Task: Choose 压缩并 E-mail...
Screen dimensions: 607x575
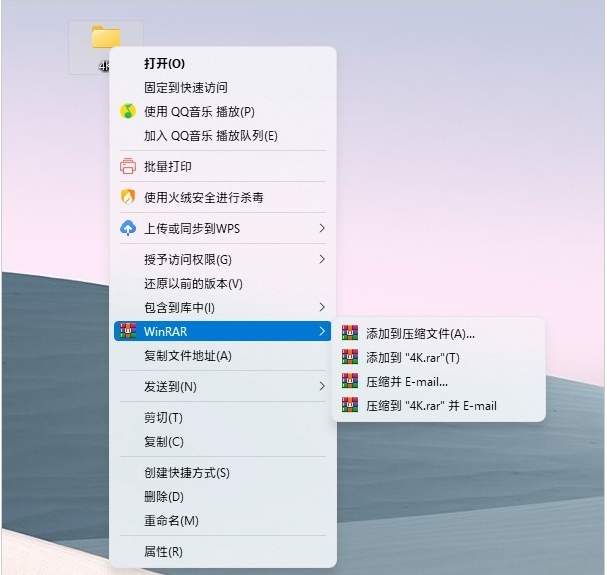Action: coord(439,382)
